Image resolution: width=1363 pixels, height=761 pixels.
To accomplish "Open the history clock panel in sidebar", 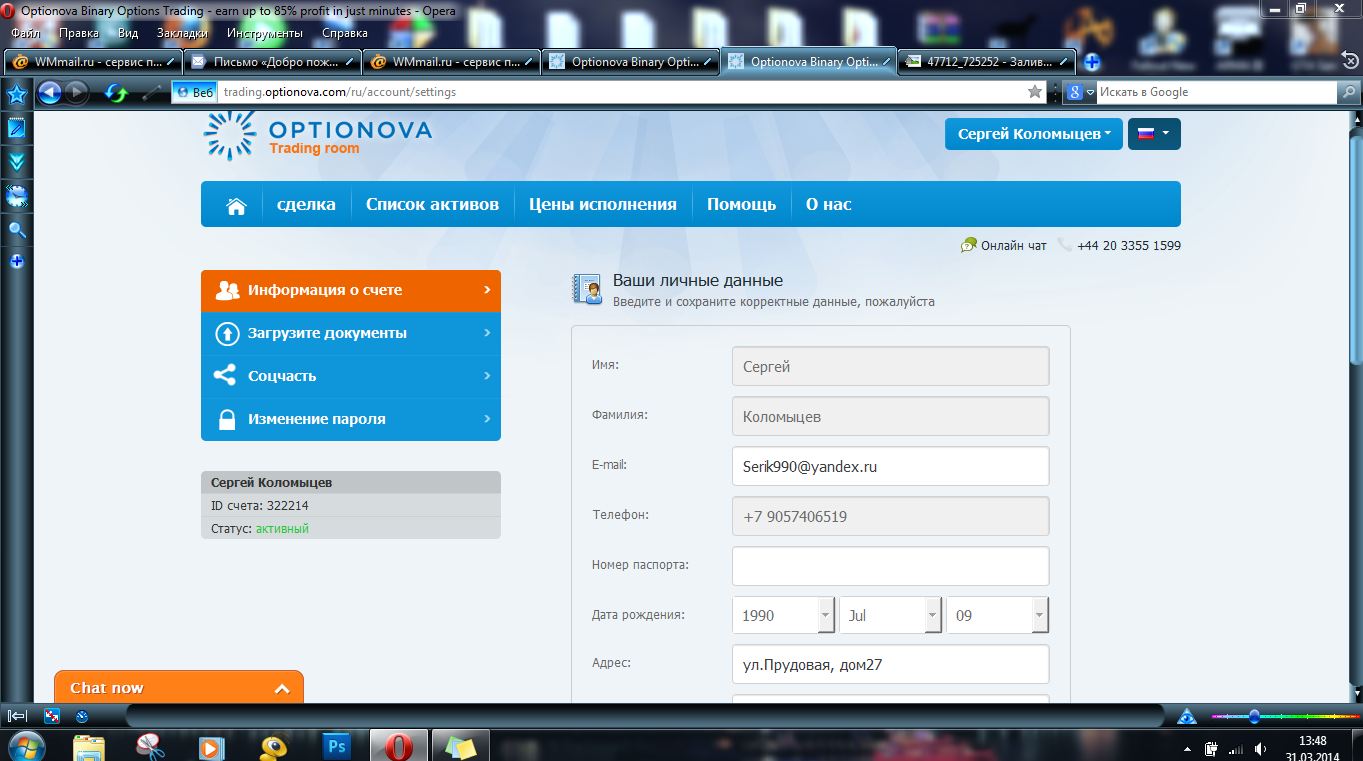I will coord(17,196).
